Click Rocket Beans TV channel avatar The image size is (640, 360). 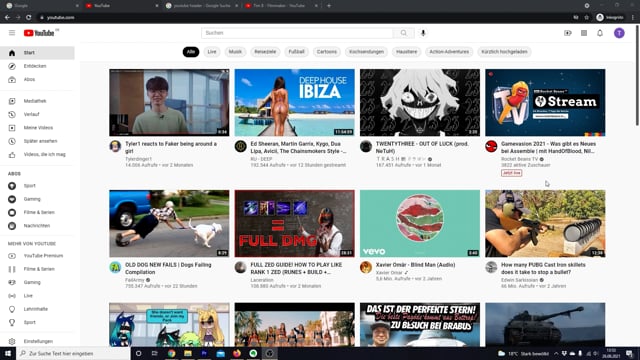point(491,146)
